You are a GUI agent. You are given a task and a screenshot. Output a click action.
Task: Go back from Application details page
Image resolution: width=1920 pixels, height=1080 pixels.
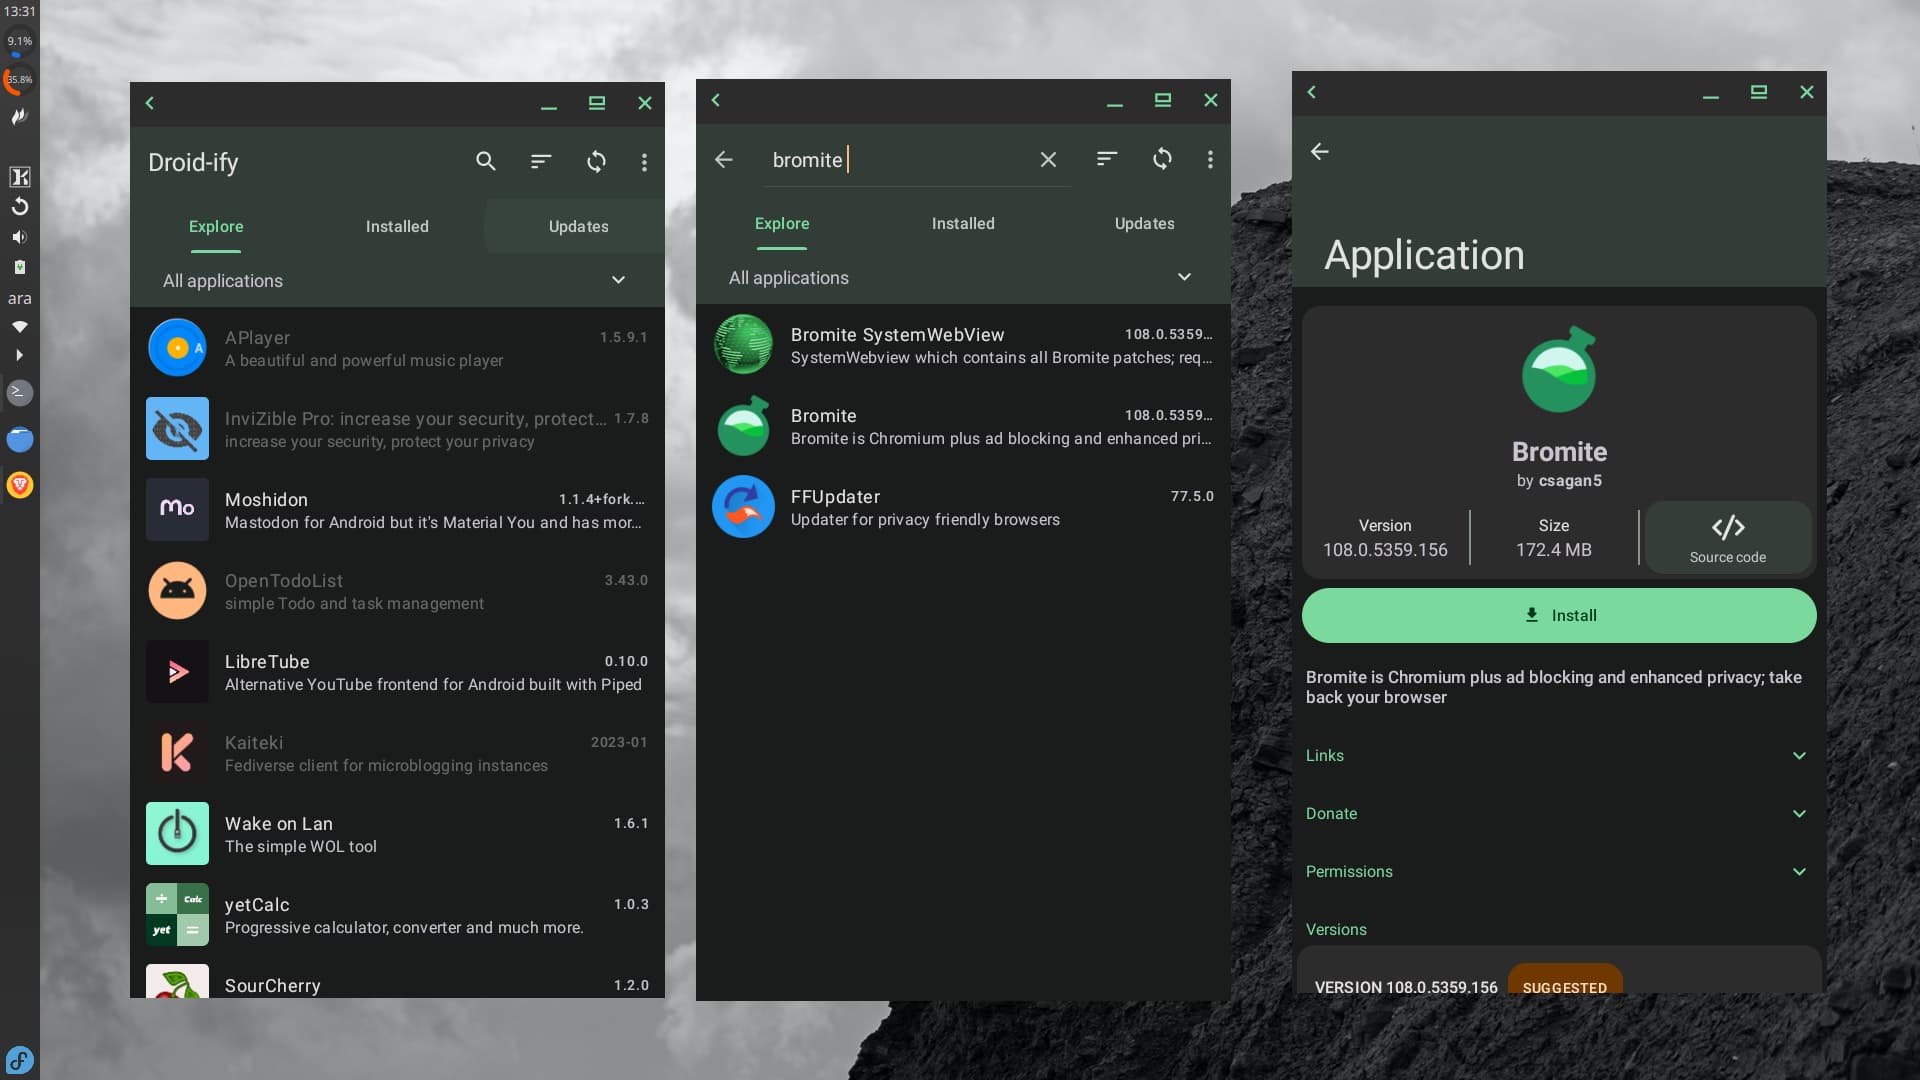1320,152
